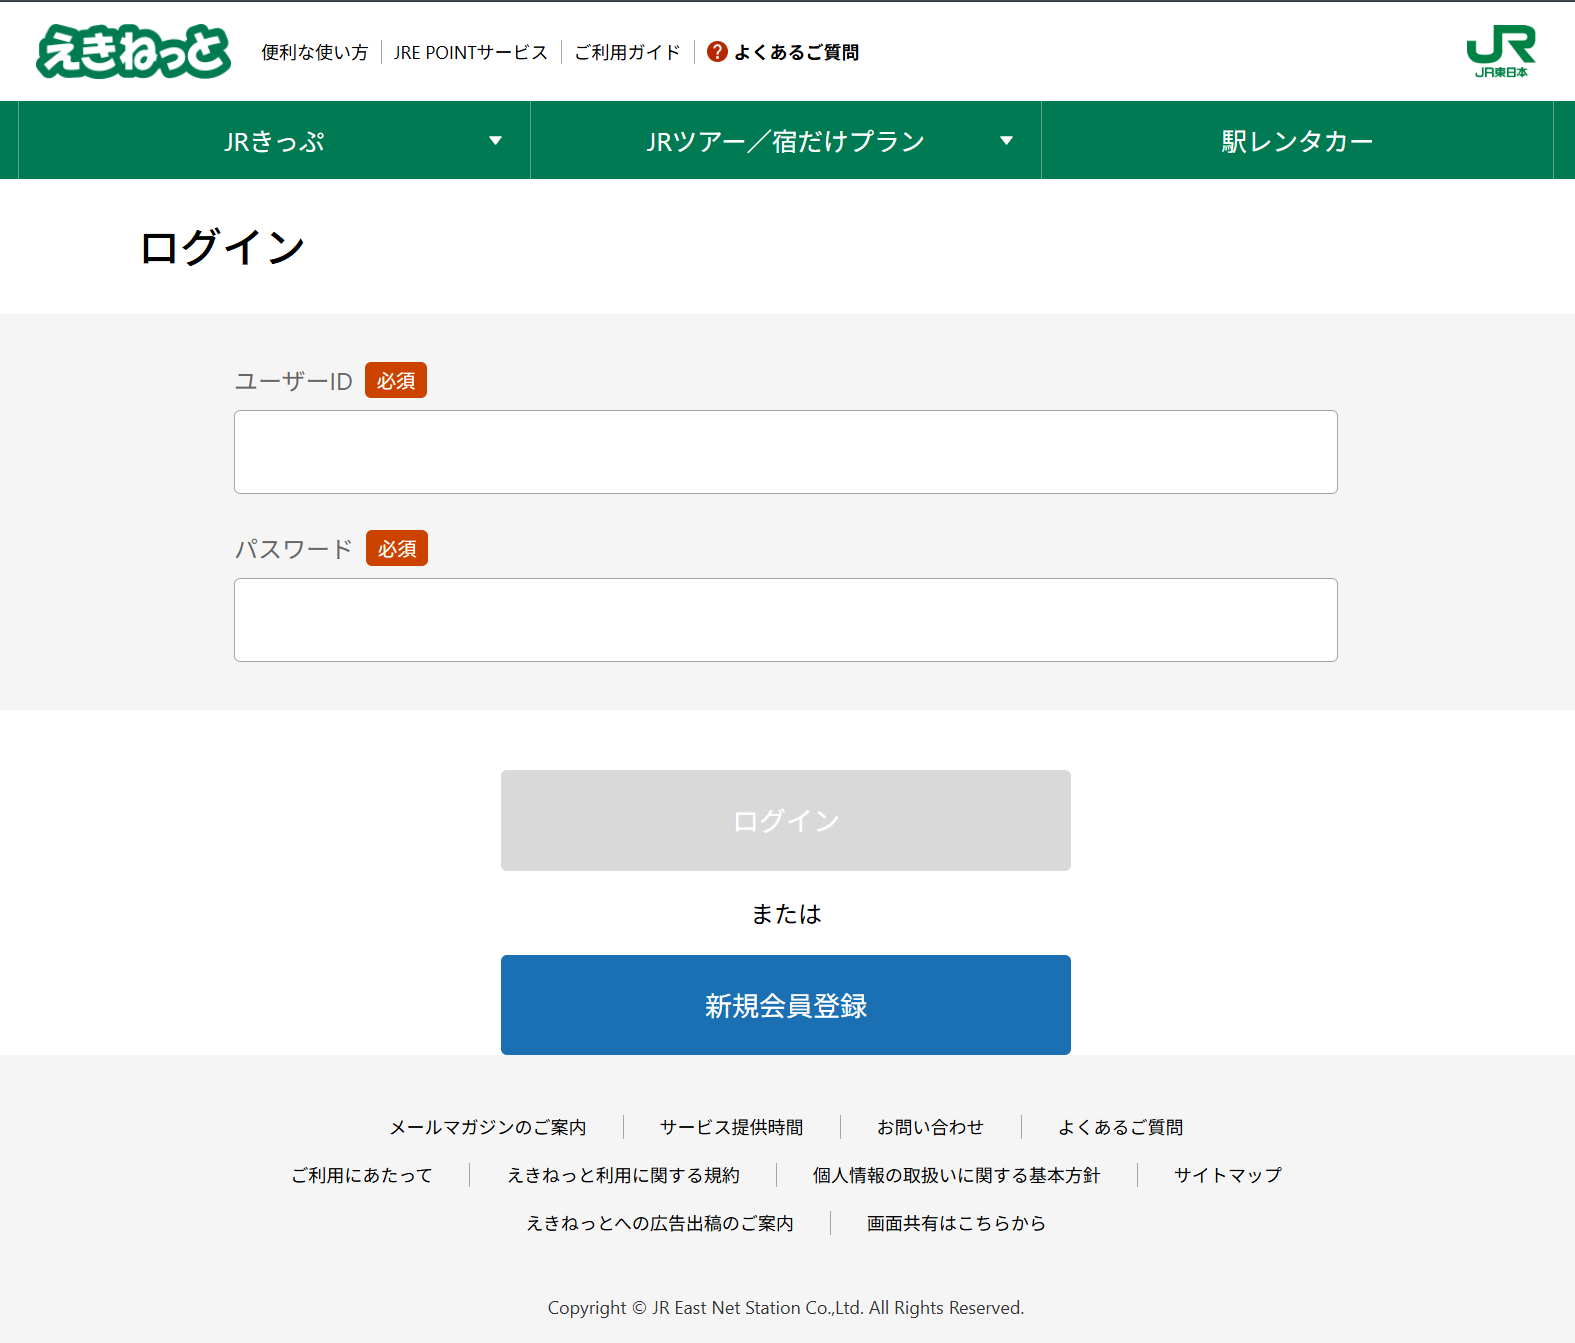Click 画面共有はこちらから in the footer
The width and height of the screenshot is (1575, 1343).
point(956,1223)
